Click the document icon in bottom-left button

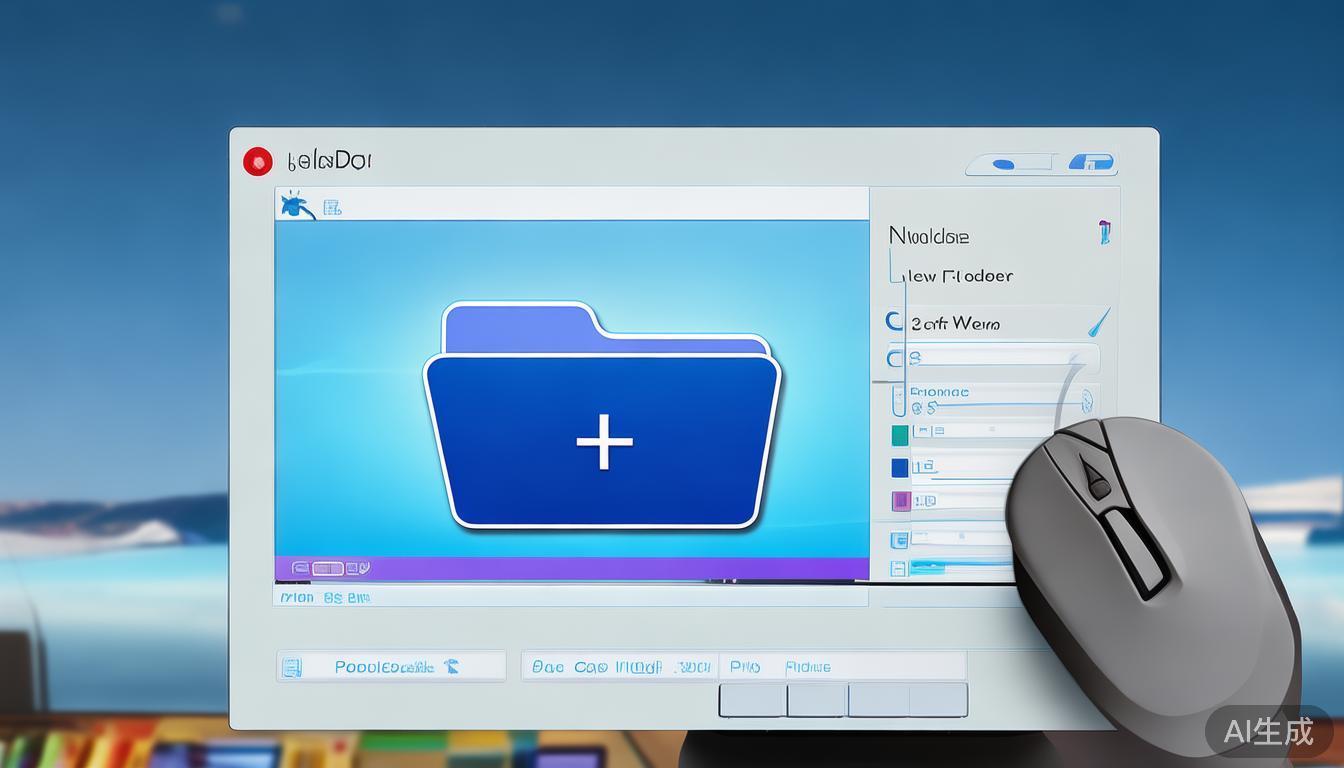click(x=292, y=667)
